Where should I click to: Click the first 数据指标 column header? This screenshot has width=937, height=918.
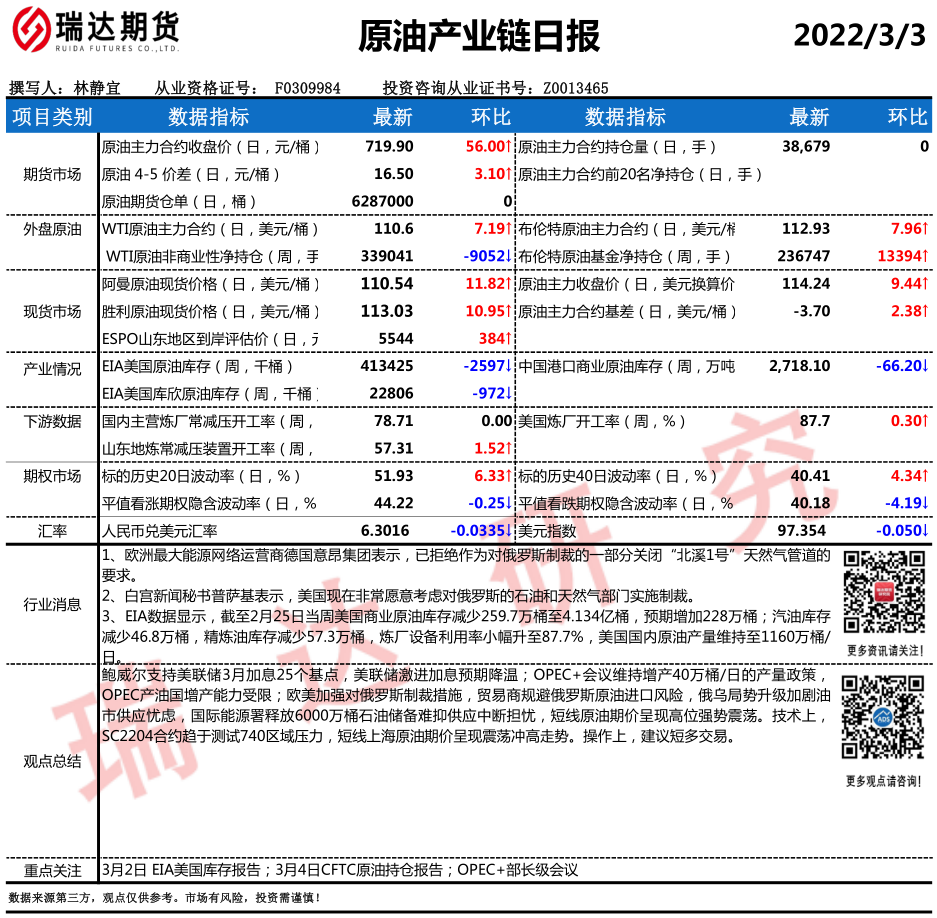point(208,117)
